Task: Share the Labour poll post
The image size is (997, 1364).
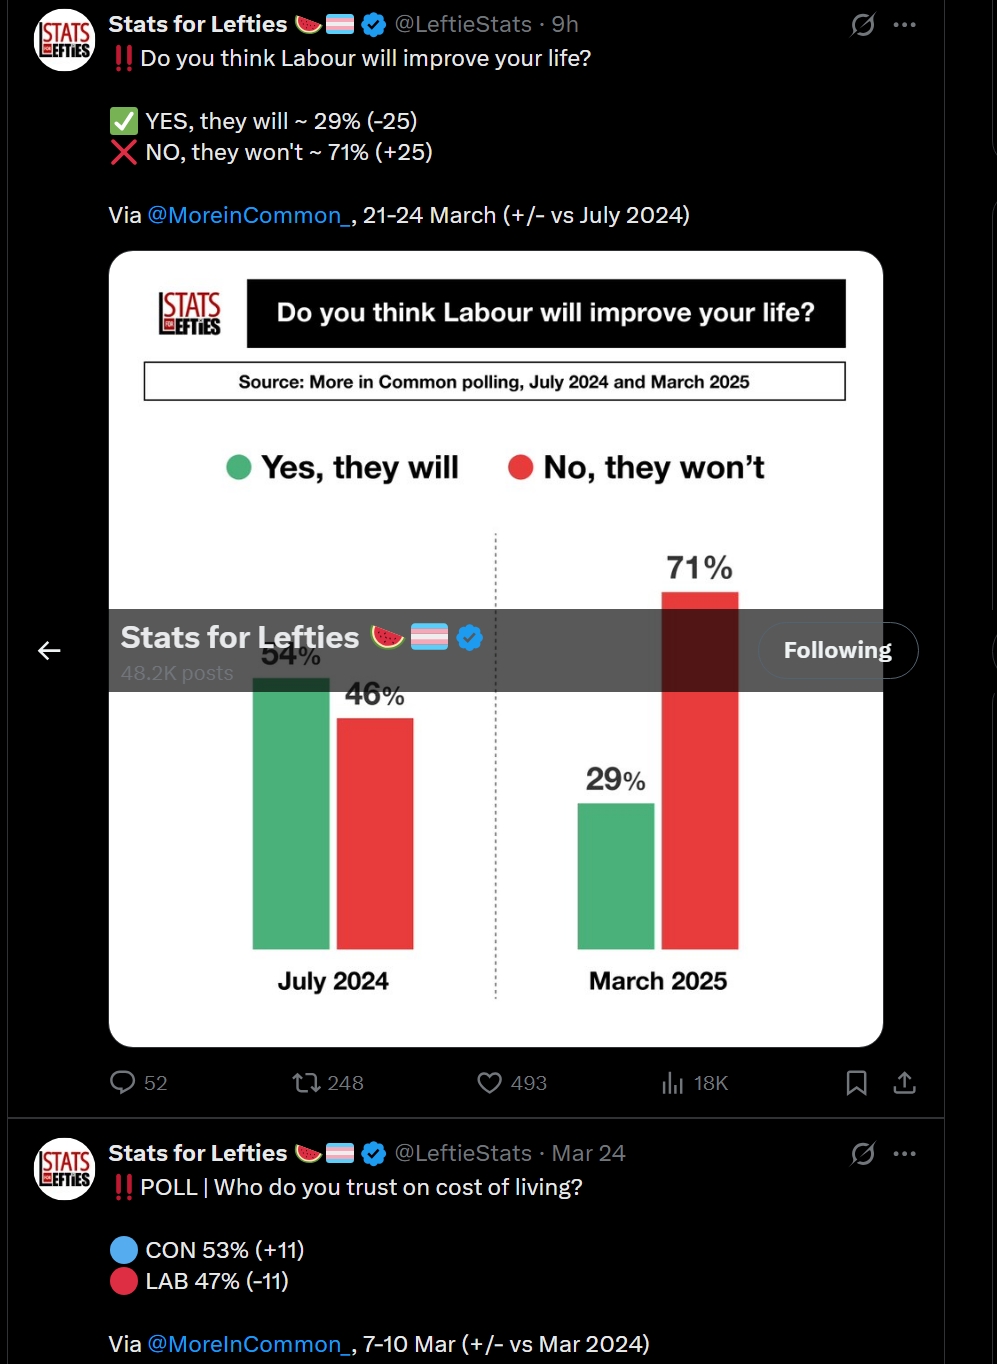Action: [x=905, y=1083]
